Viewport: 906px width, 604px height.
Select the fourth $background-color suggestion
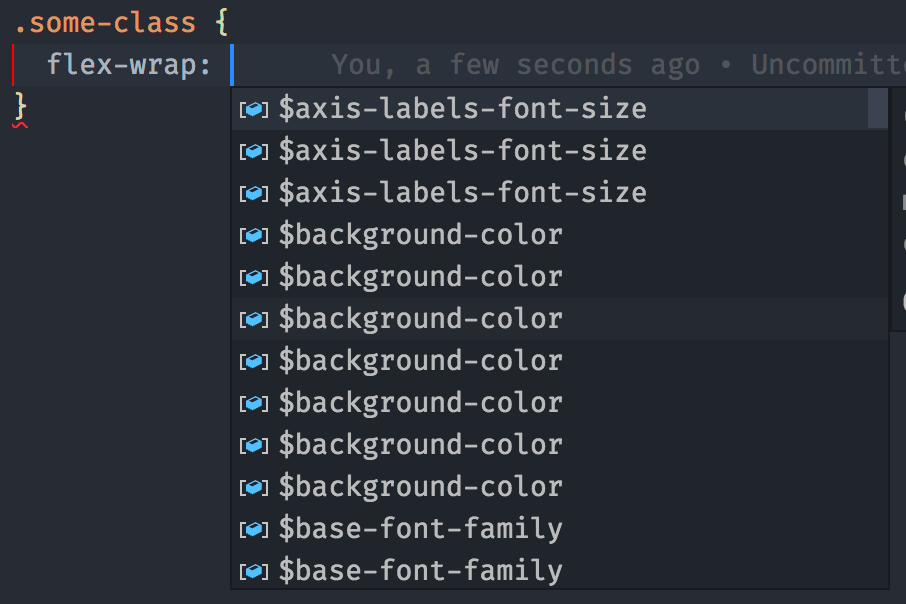tap(420, 360)
